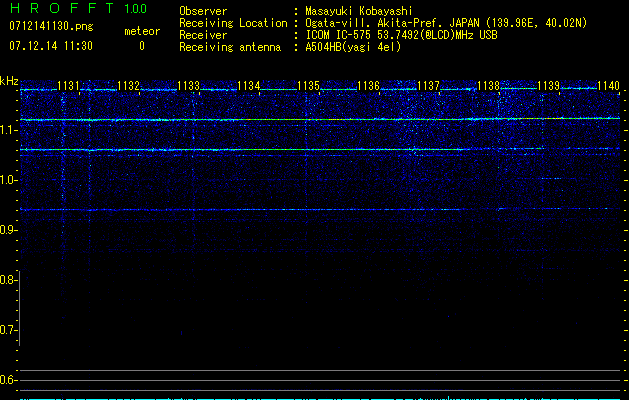The width and height of the screenshot is (629, 400).
Task: Click the 0.9 kHz axis label
Action: coord(8,230)
